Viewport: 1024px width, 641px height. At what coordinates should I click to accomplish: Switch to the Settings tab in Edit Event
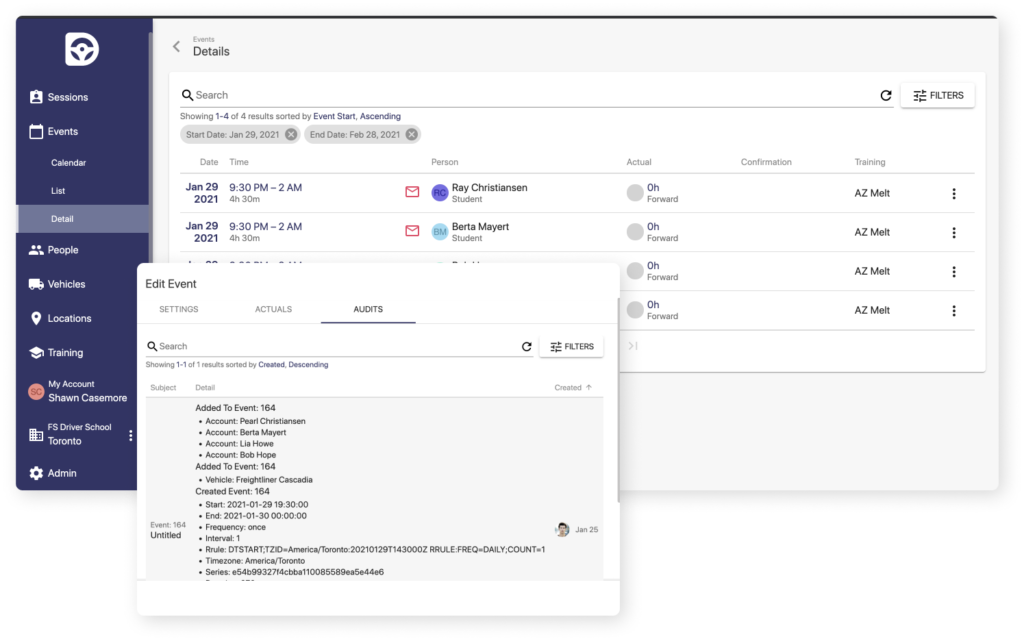click(179, 309)
